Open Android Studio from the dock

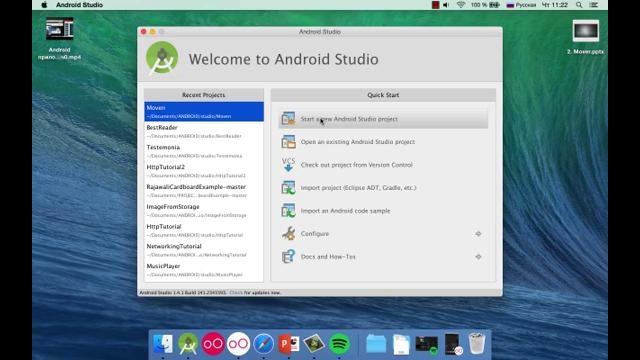188,344
